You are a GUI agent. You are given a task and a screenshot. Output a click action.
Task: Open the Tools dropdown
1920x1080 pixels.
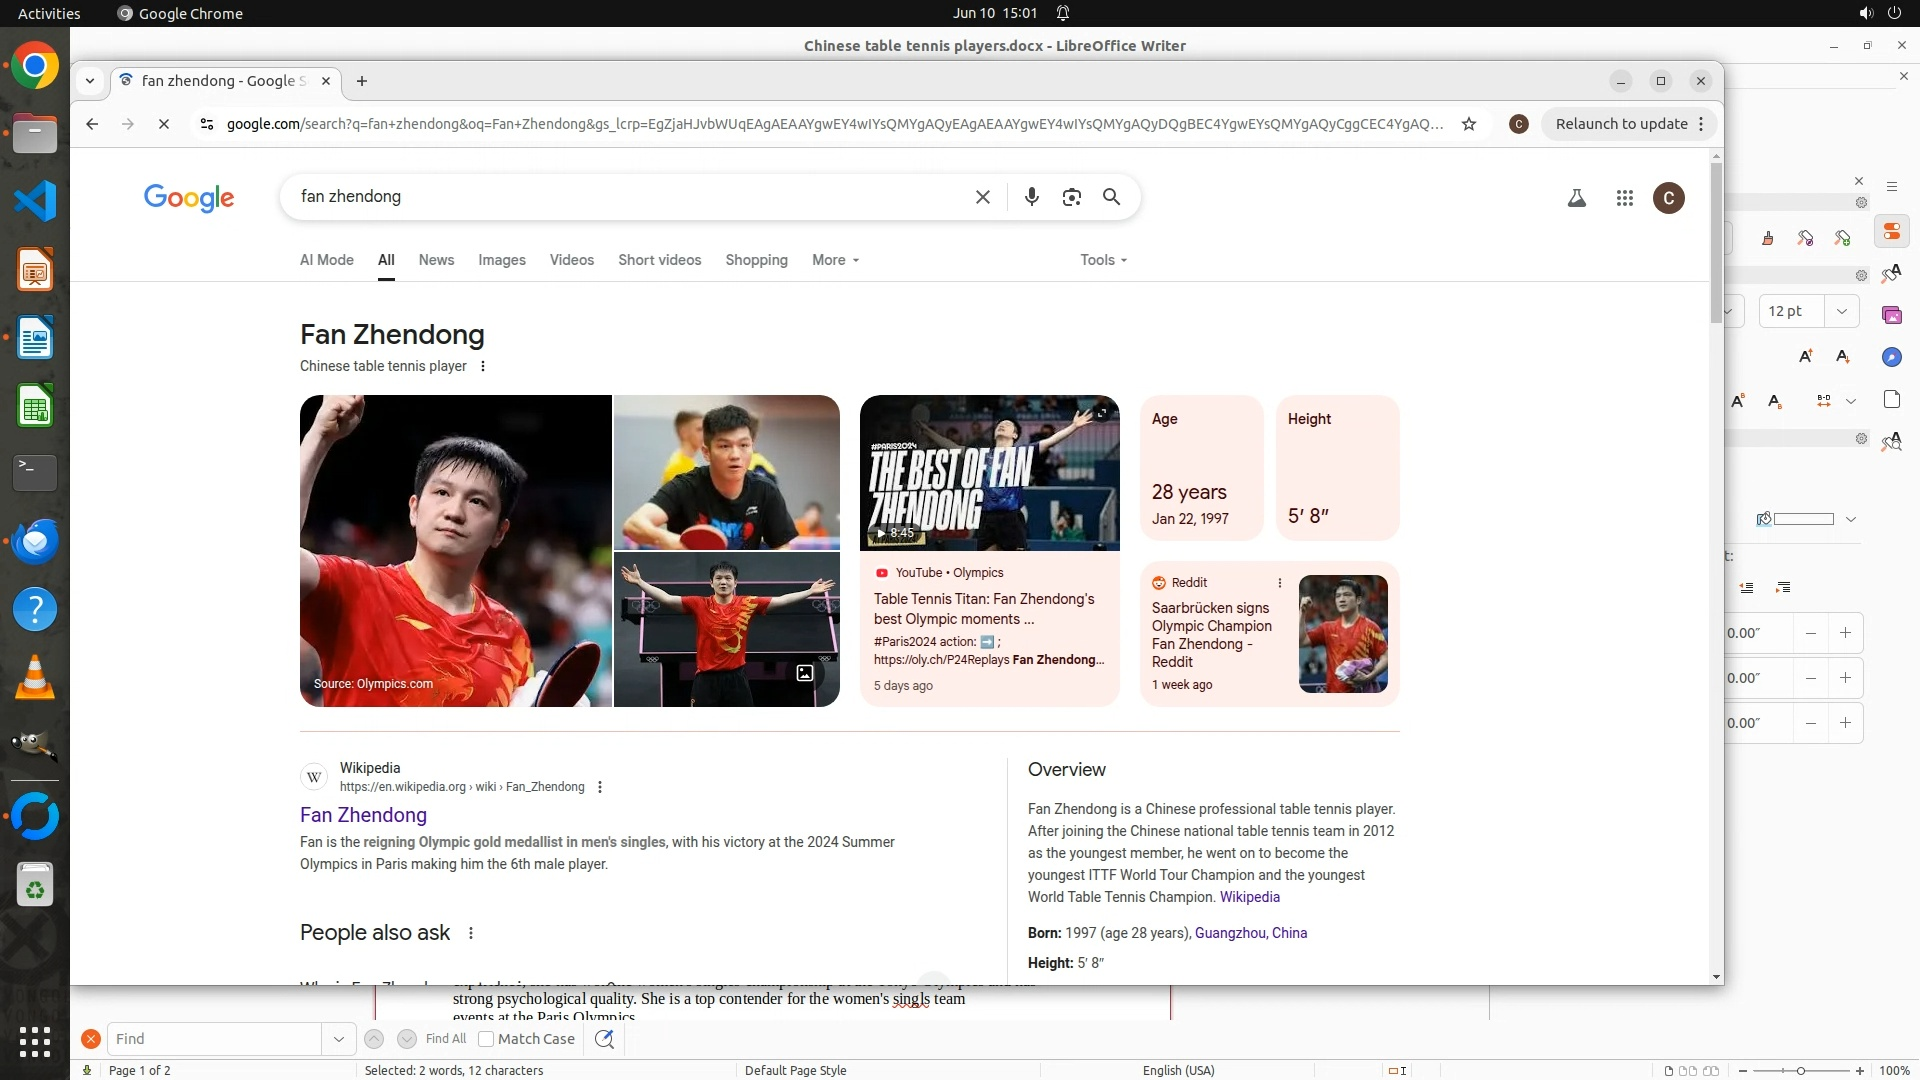click(x=1103, y=260)
